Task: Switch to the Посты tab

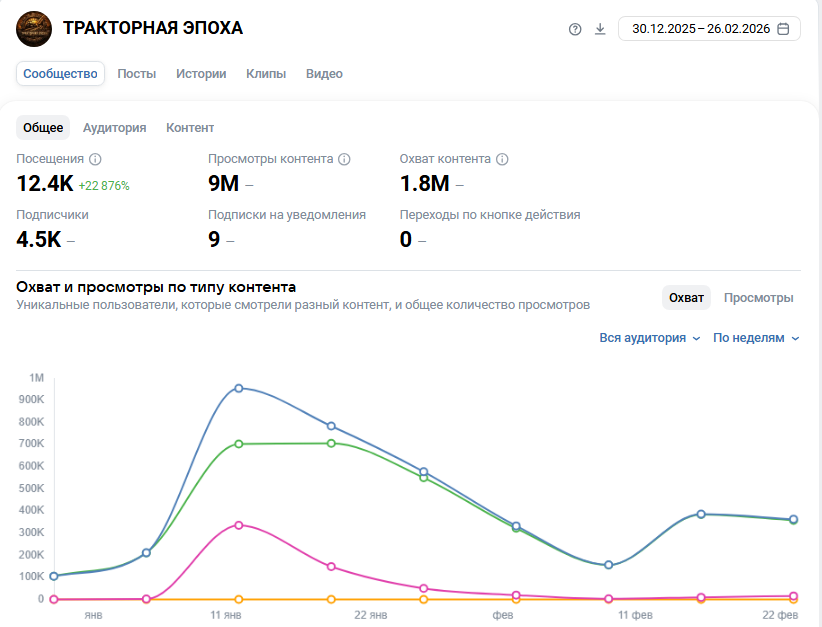Action: (136, 74)
